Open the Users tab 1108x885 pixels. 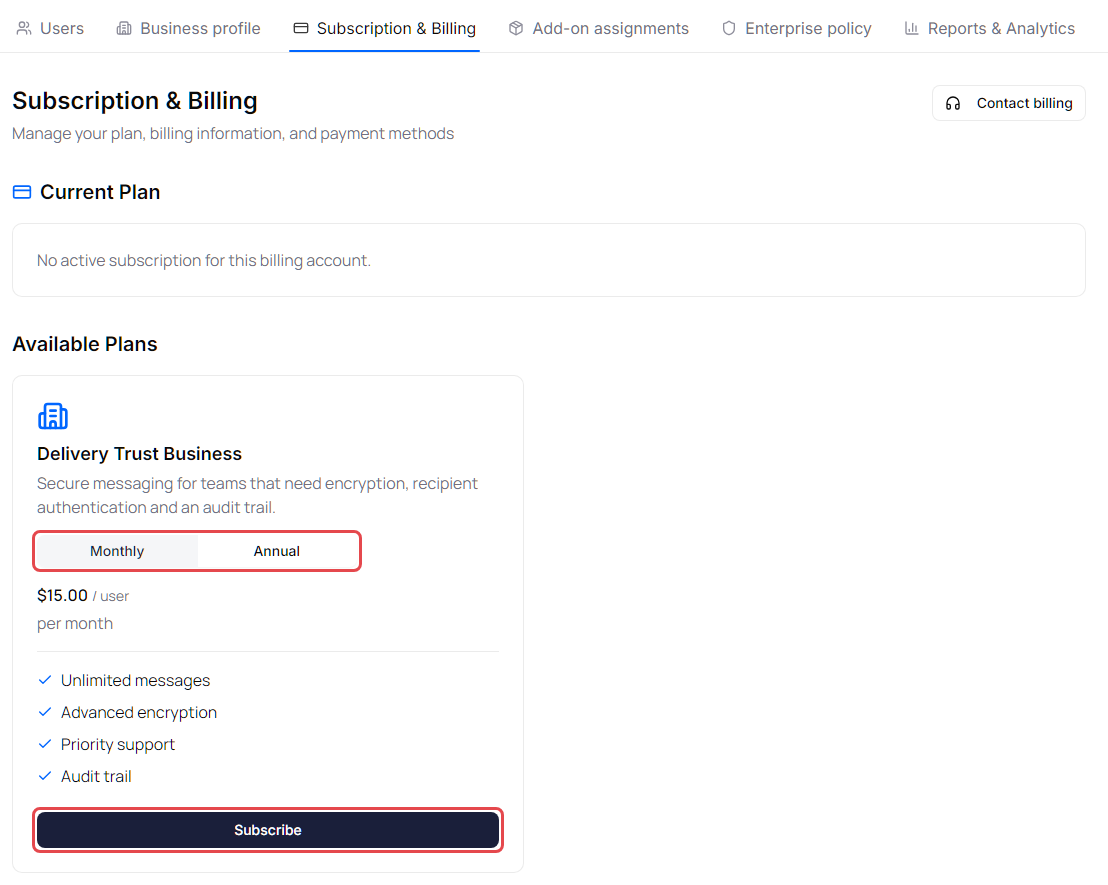click(49, 28)
